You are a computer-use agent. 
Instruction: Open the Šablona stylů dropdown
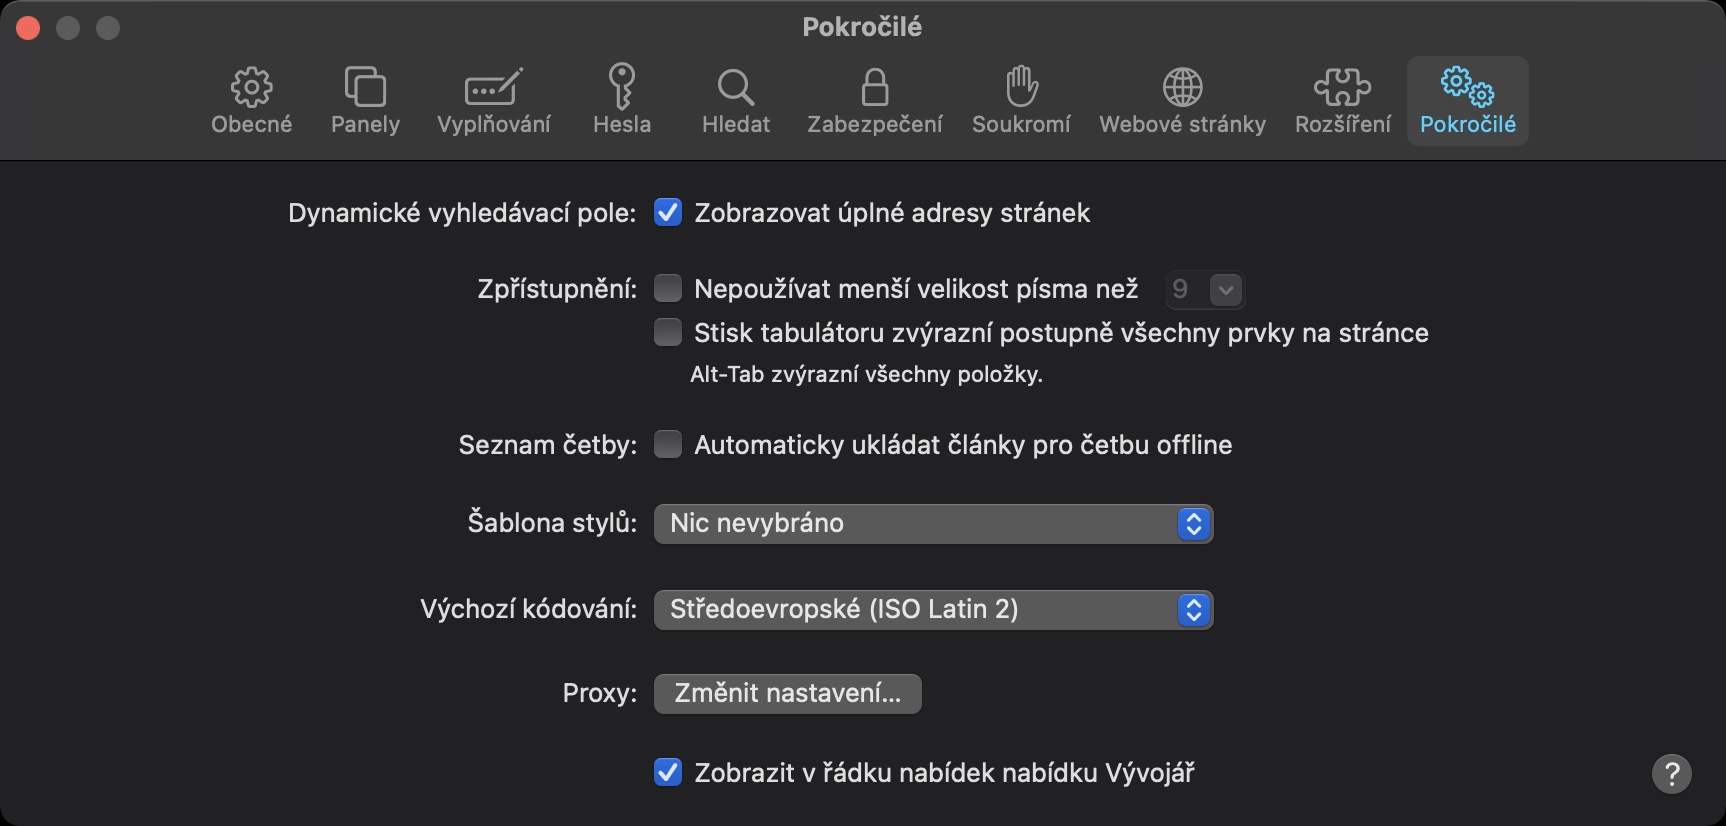click(932, 524)
